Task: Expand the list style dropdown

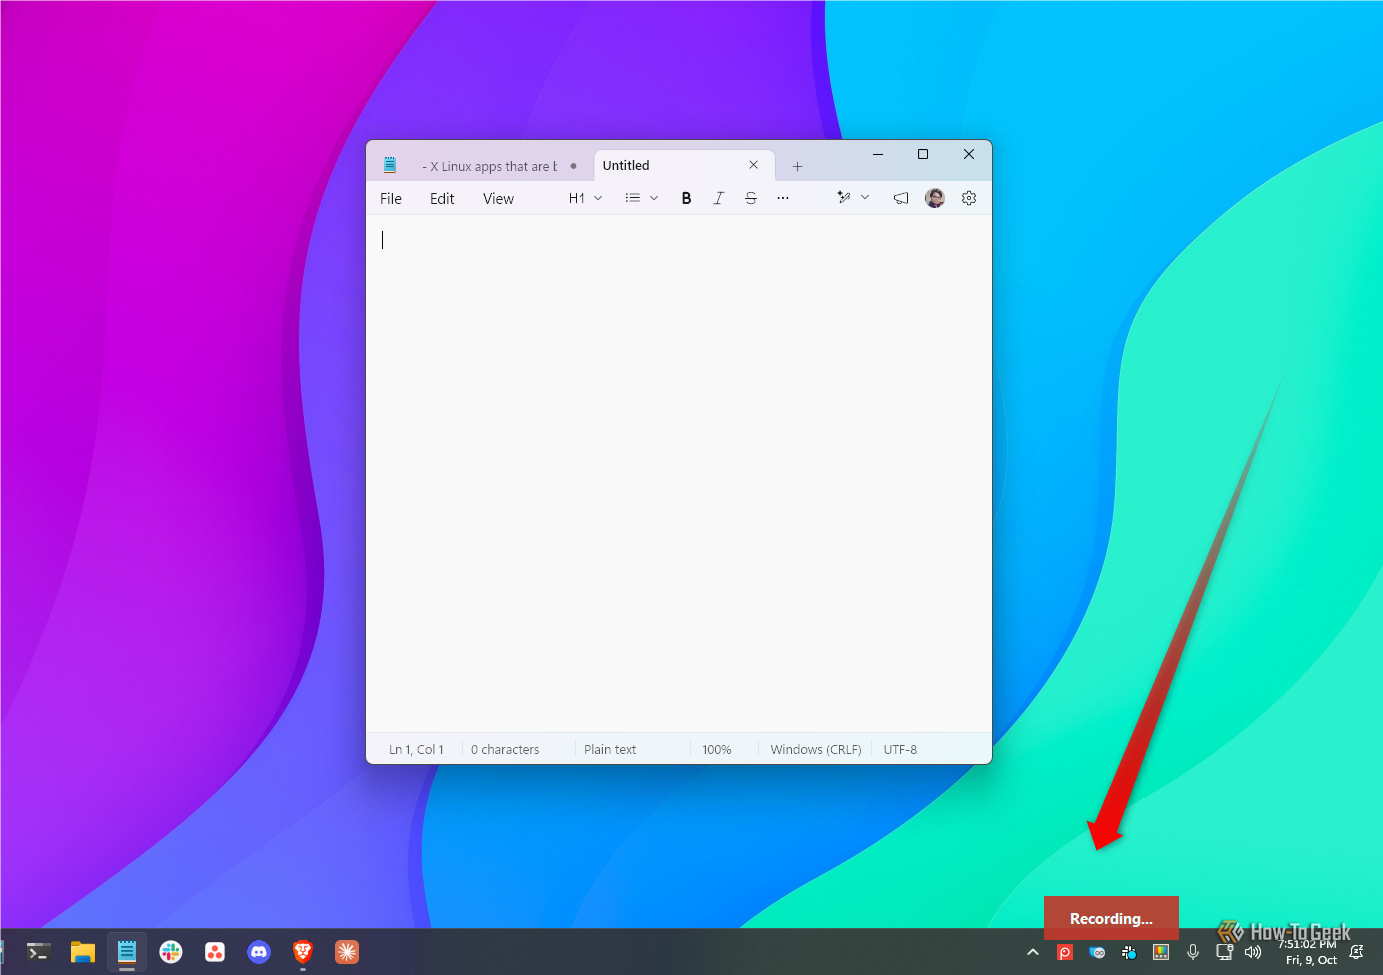Action: [642, 198]
